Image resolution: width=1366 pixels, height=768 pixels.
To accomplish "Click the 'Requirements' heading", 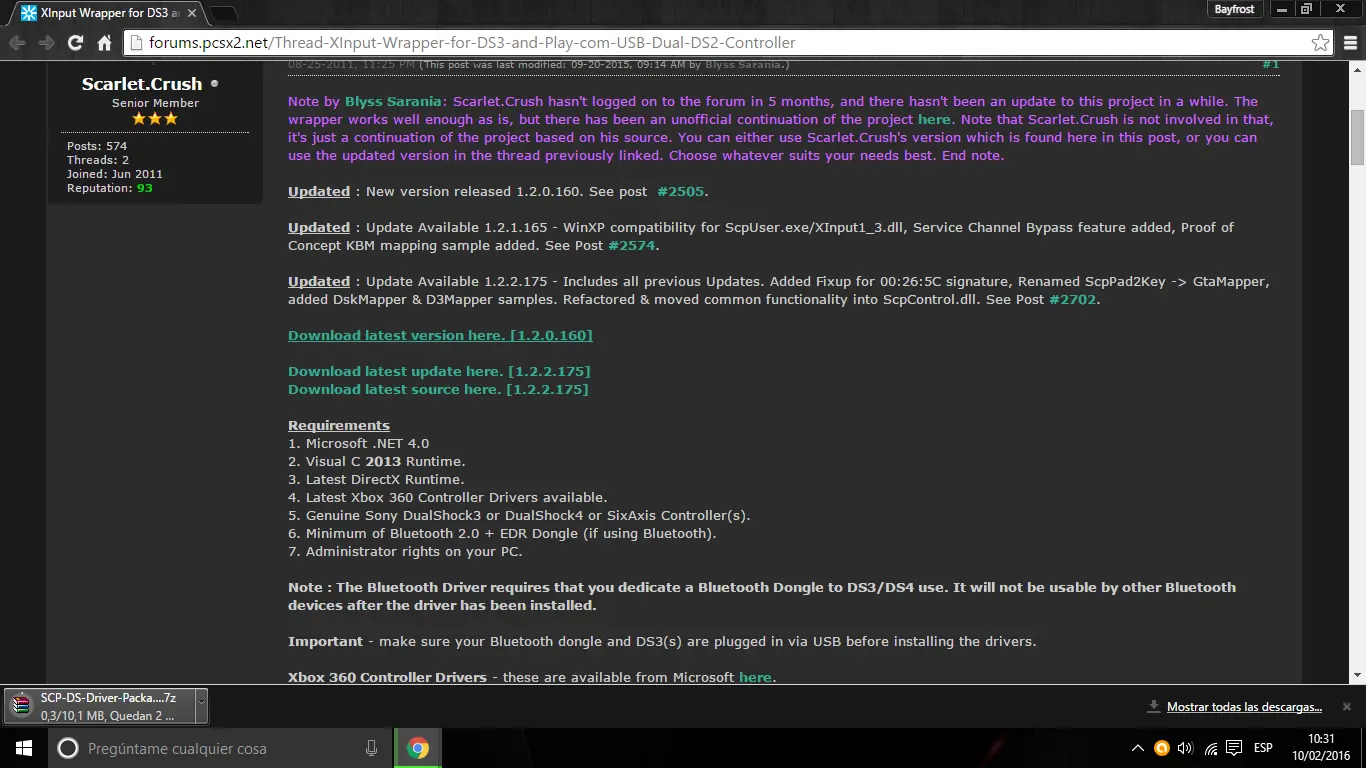I will click(x=339, y=425).
